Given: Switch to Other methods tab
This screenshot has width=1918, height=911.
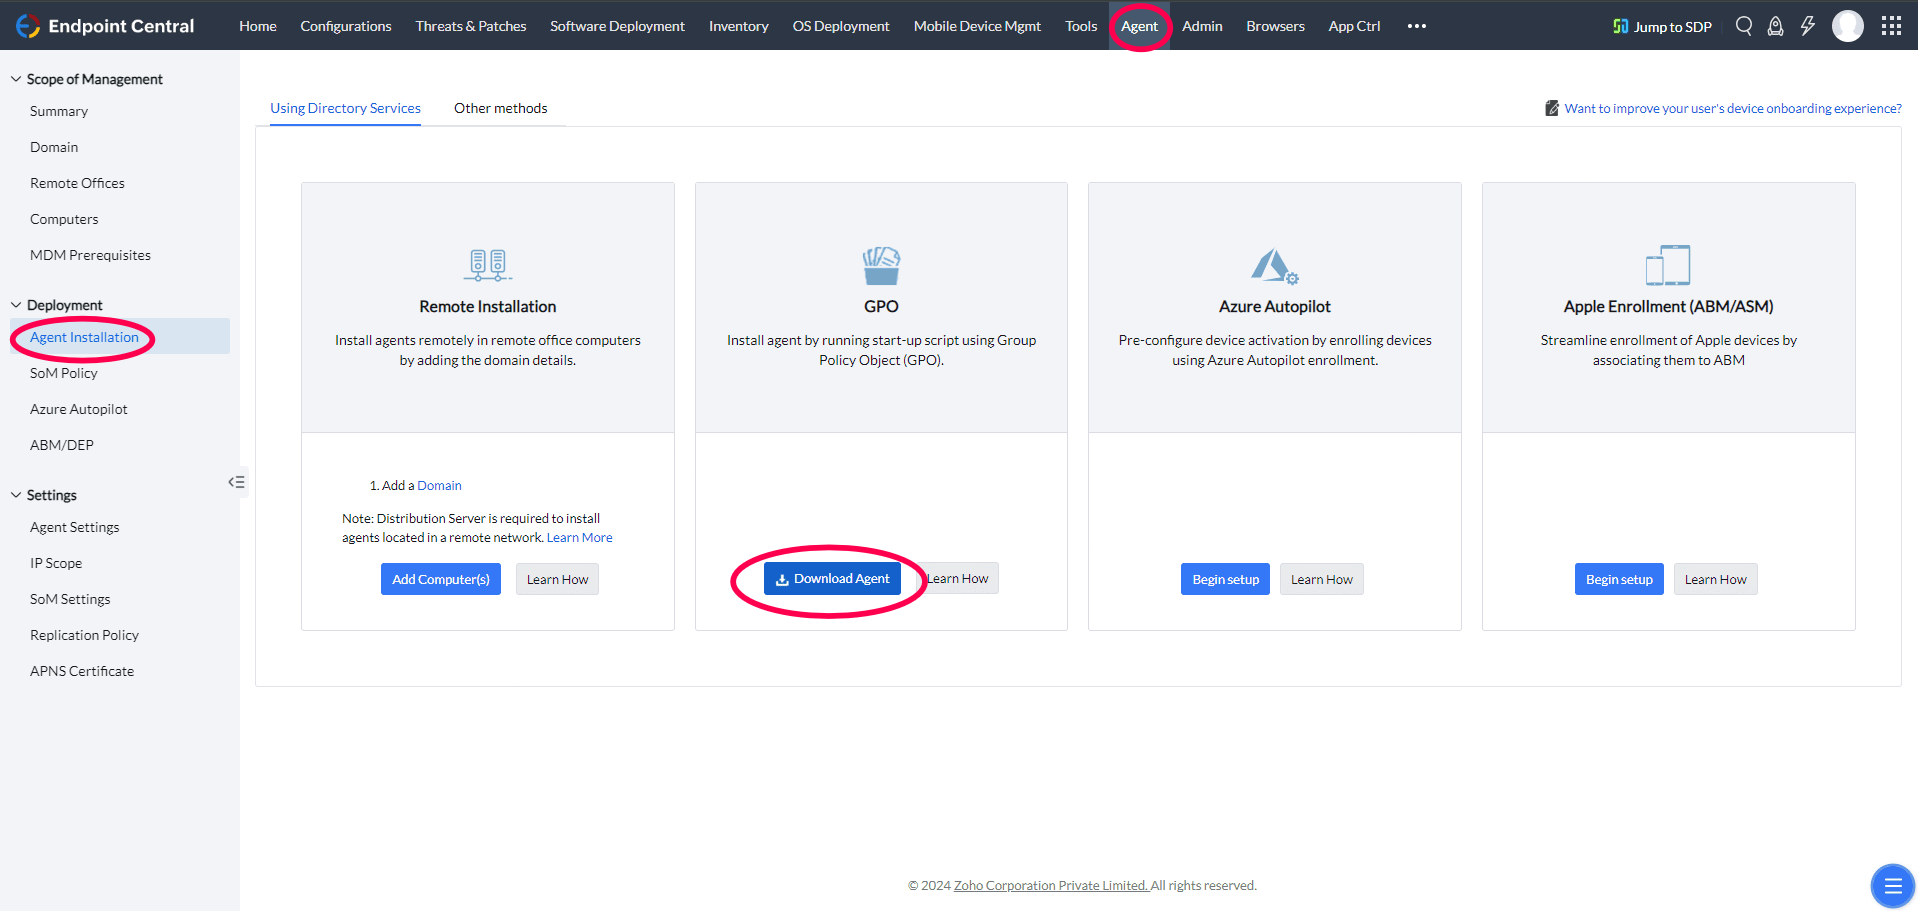Looking at the screenshot, I should 501,108.
